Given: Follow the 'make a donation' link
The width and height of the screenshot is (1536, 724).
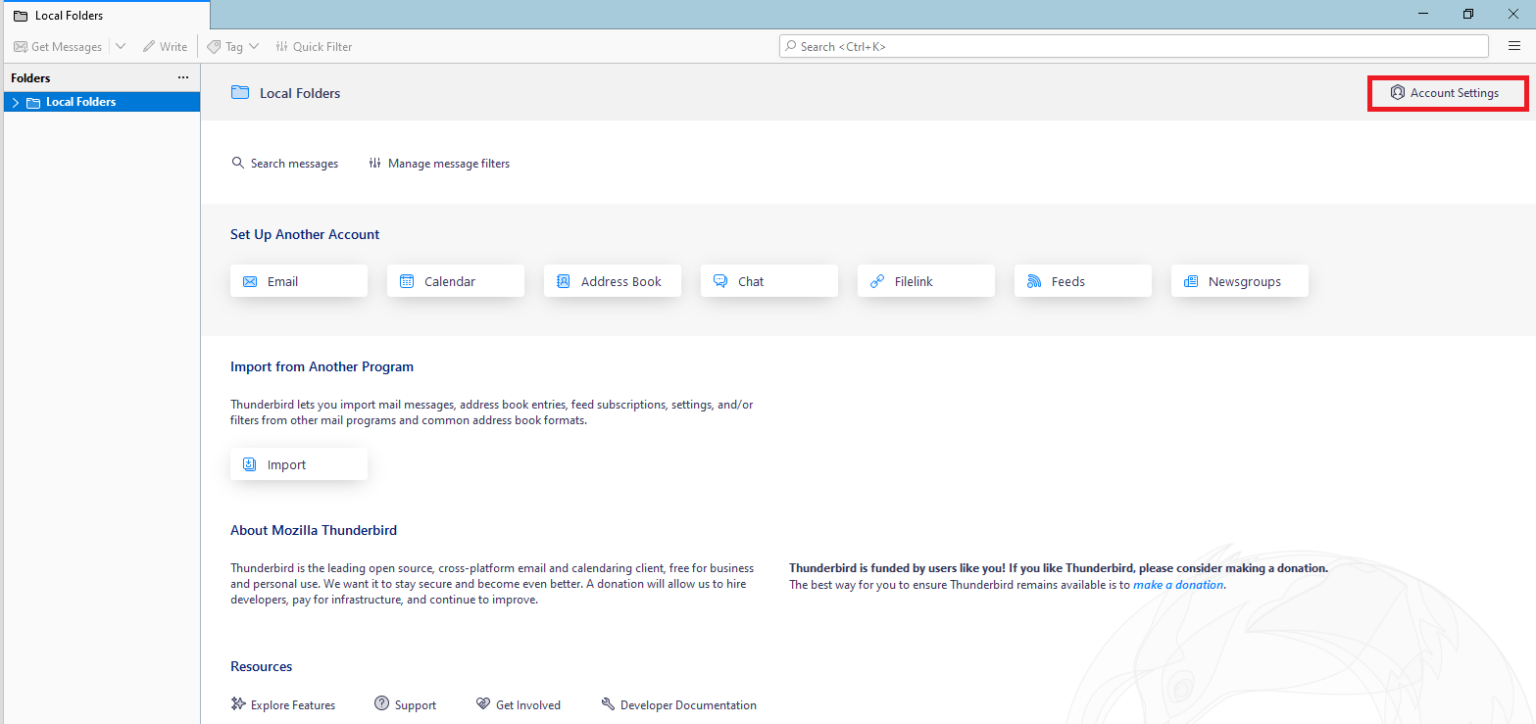Looking at the screenshot, I should [1178, 585].
